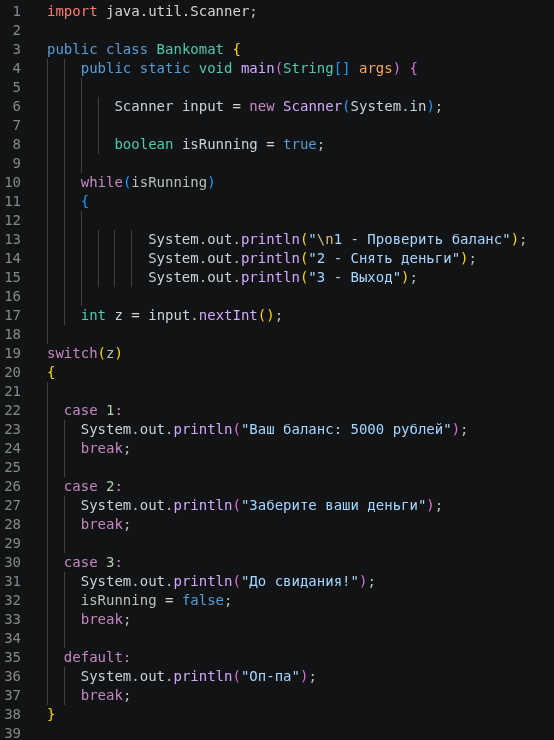This screenshot has height=740, width=554.
Task: Click the class name 'Bankomat'
Action: pos(190,49)
